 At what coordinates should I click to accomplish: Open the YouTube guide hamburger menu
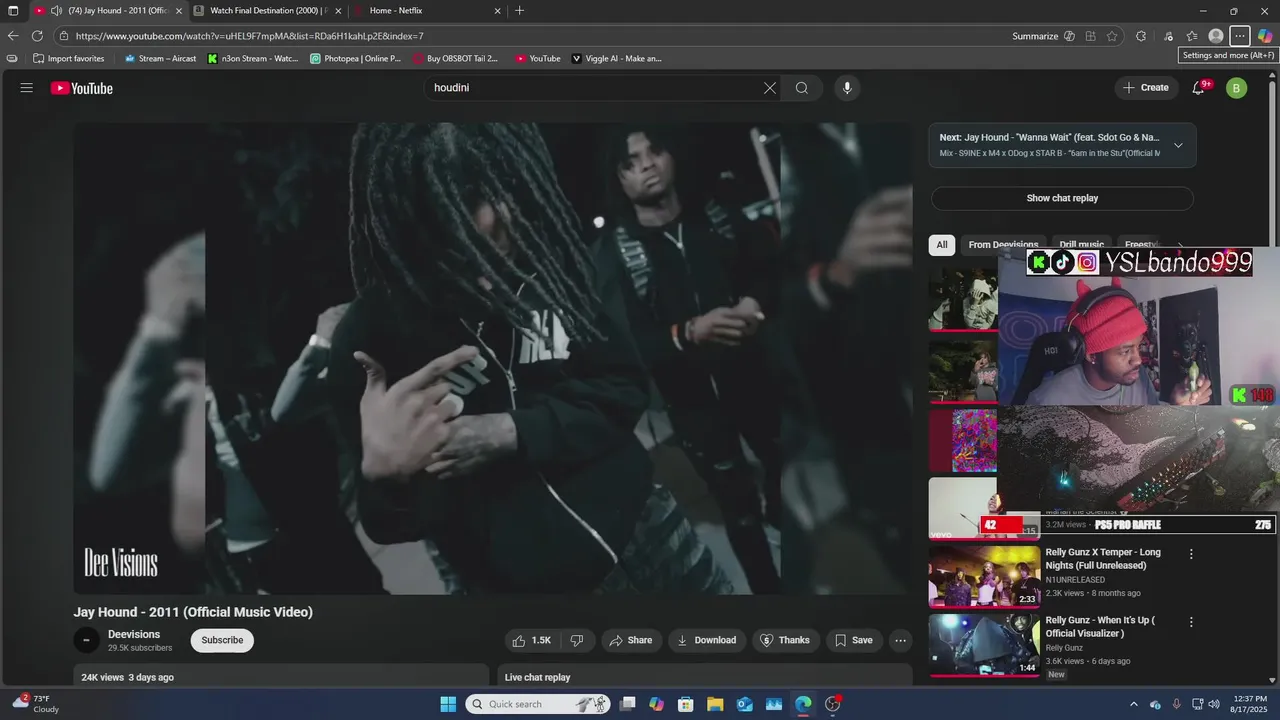(x=27, y=88)
